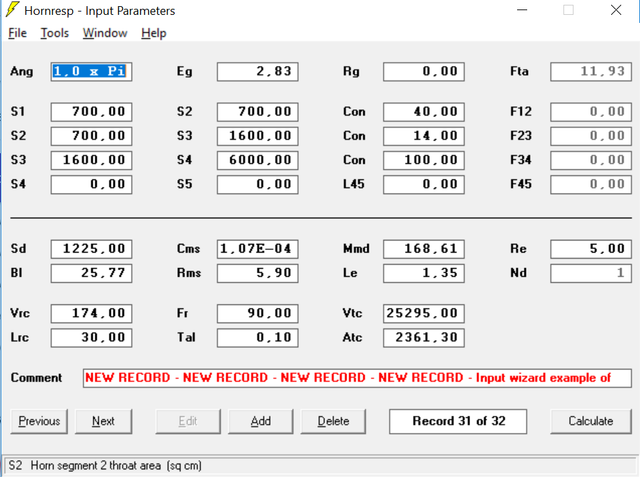Click the F45 field
The image size is (640, 477).
(591, 184)
